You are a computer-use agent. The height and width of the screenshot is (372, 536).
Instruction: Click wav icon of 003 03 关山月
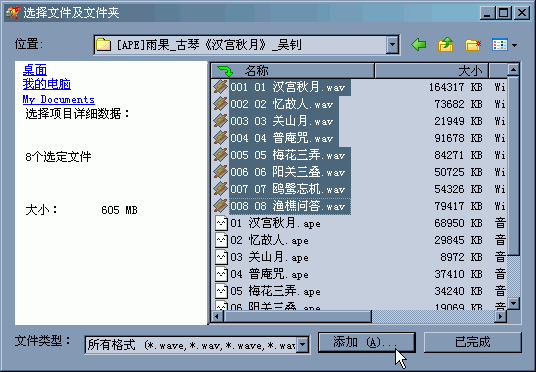click(x=220, y=121)
